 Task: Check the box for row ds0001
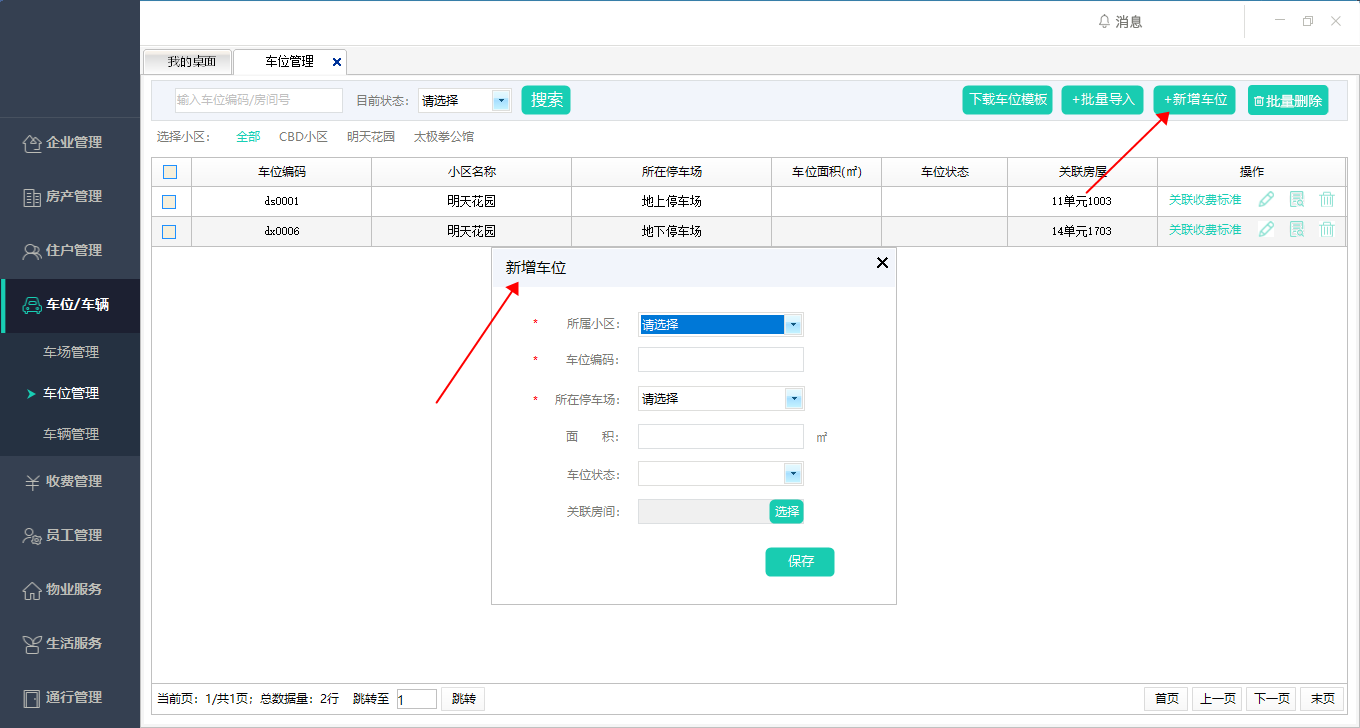pyautogui.click(x=170, y=202)
